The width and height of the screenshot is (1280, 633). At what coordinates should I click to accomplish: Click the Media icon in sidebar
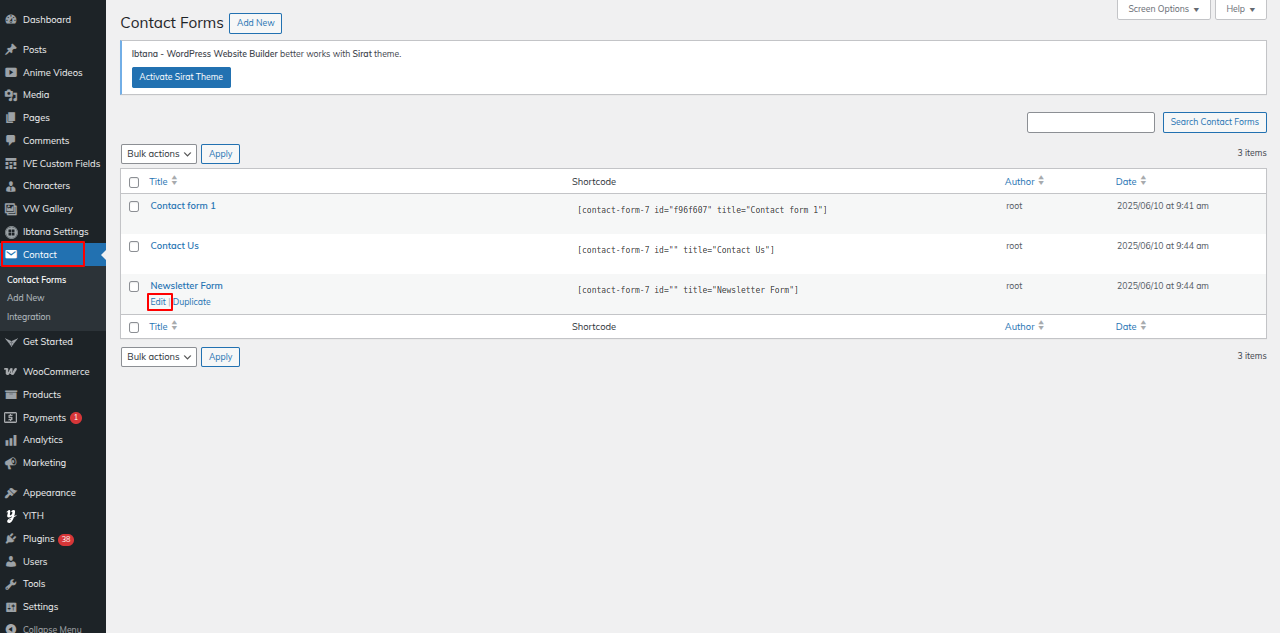[x=11, y=95]
